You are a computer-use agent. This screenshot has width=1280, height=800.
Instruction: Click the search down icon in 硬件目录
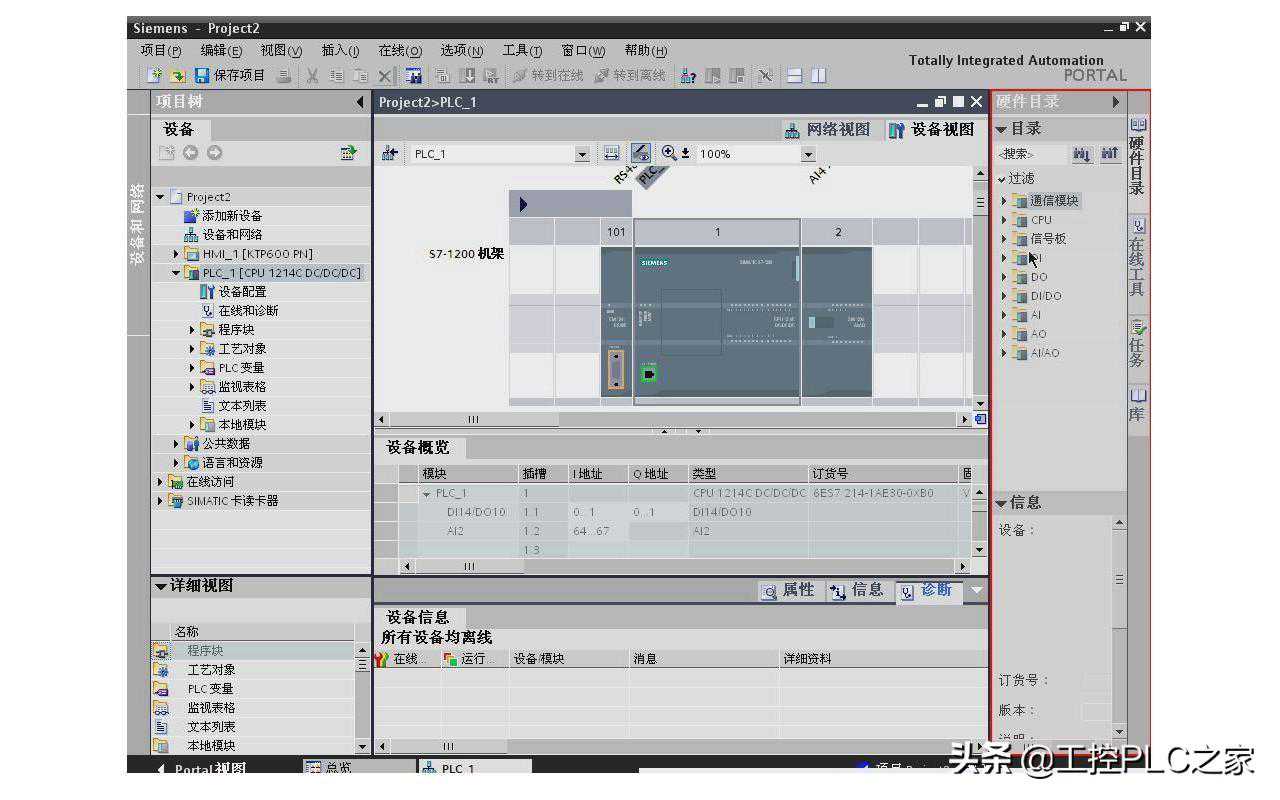coord(1082,154)
